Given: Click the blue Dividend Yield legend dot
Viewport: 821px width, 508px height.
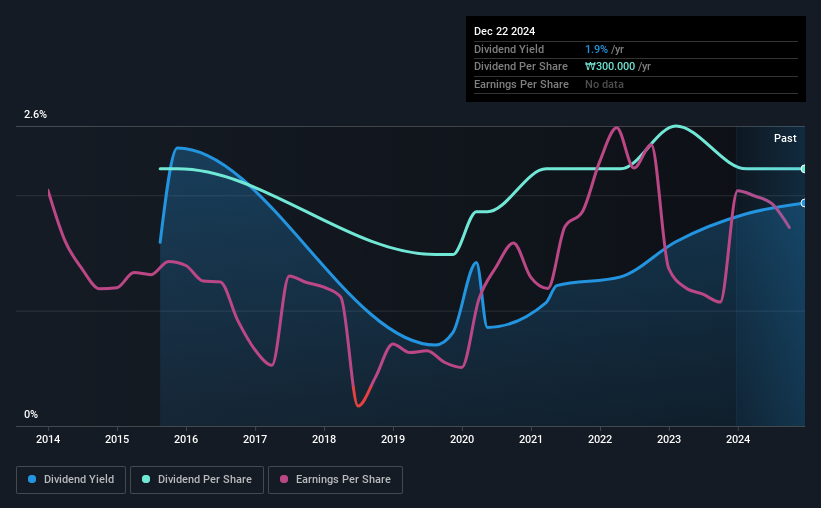Looking at the screenshot, I should pos(32,479).
